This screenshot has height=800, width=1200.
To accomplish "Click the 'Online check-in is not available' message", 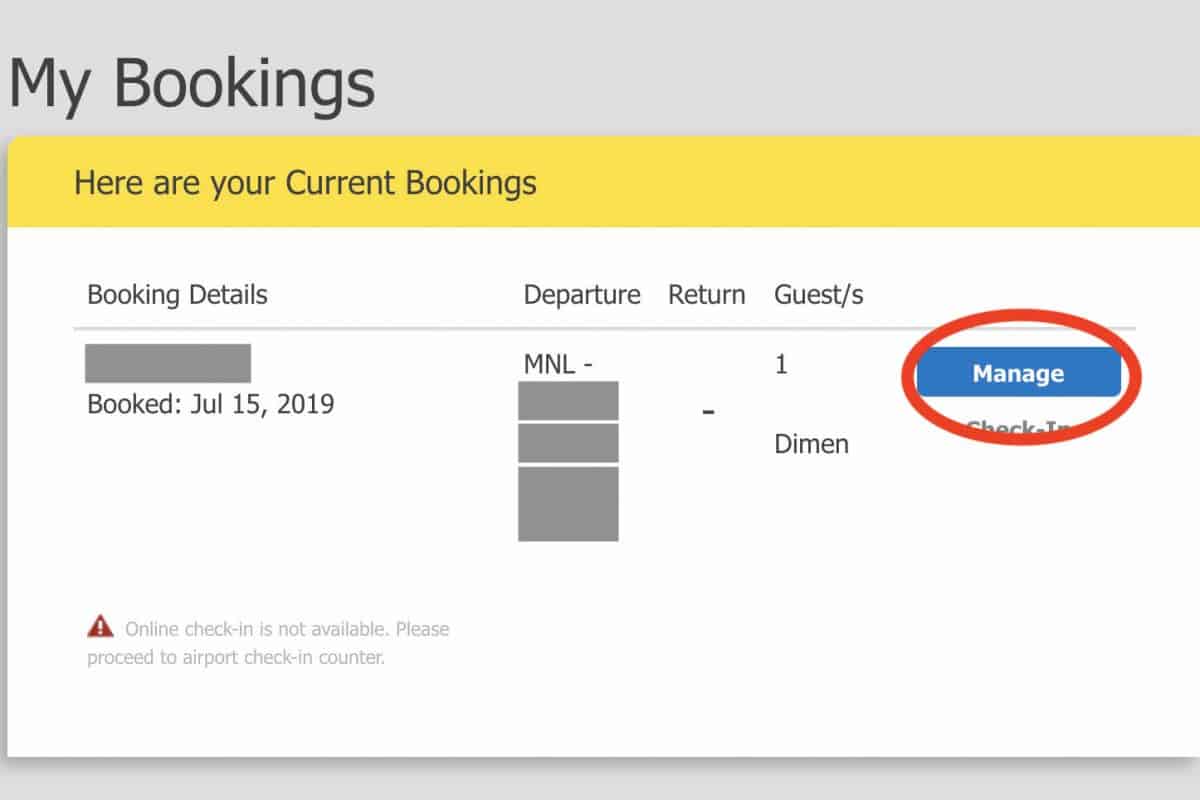I will [286, 629].
